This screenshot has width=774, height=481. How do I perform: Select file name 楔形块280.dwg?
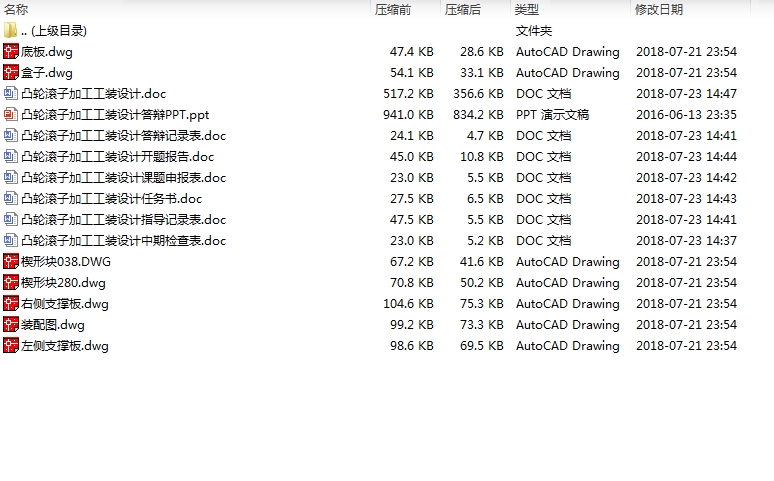tap(63, 282)
